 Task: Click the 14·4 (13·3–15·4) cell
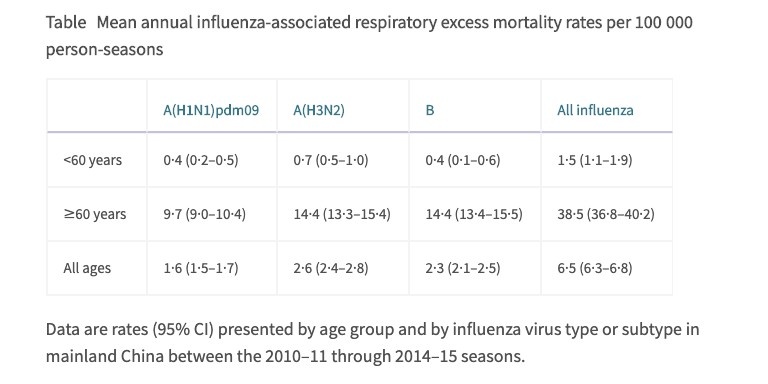point(342,214)
